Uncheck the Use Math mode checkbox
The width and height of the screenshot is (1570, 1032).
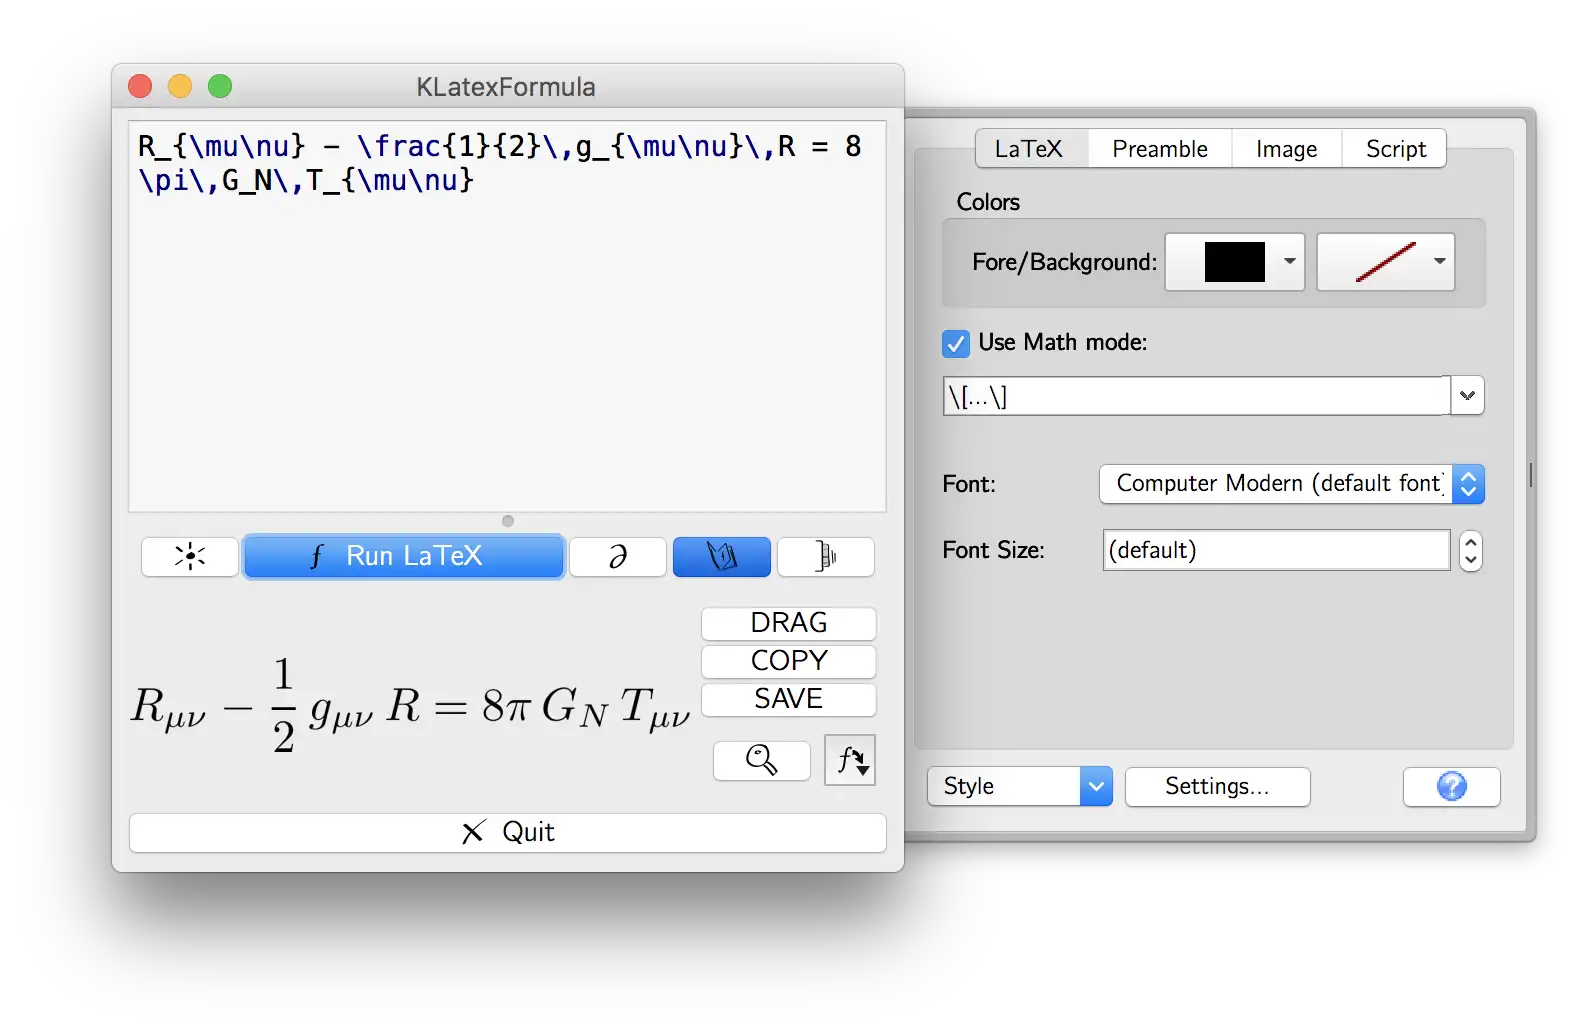(956, 343)
